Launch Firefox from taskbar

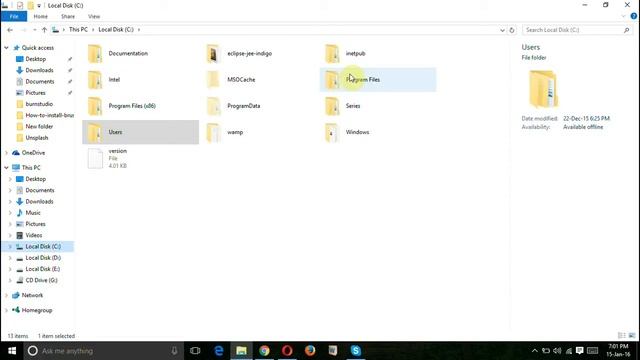tap(310, 351)
